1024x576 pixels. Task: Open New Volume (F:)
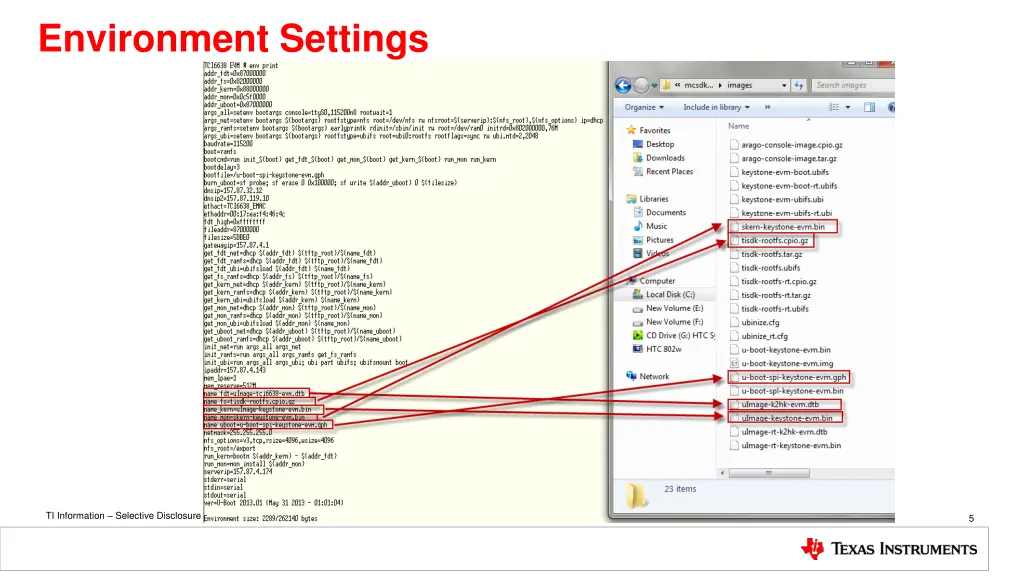point(675,322)
